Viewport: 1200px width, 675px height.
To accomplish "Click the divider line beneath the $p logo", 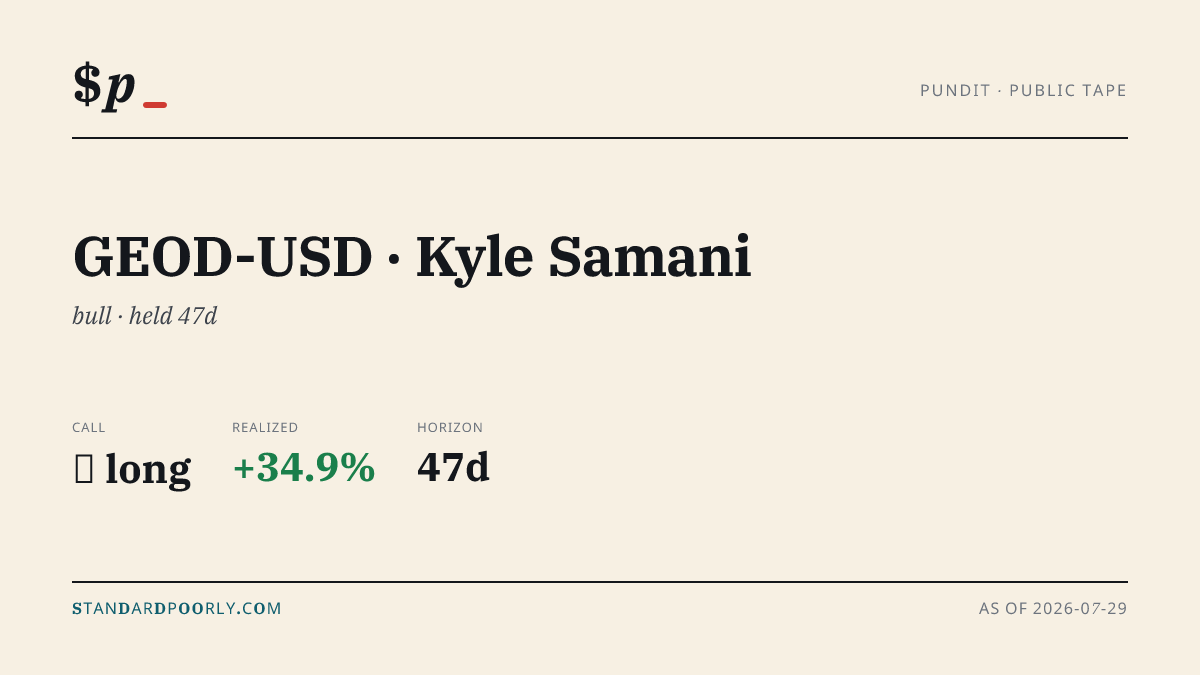I will (600, 138).
